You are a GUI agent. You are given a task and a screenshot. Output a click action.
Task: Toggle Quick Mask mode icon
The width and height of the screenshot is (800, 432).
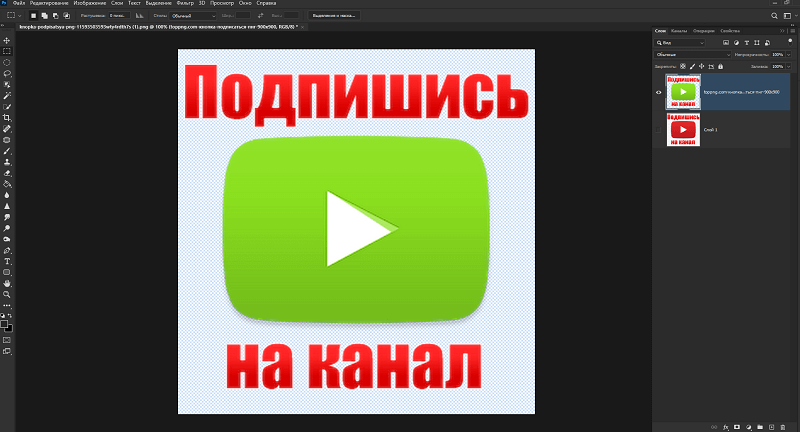pyautogui.click(x=7, y=340)
